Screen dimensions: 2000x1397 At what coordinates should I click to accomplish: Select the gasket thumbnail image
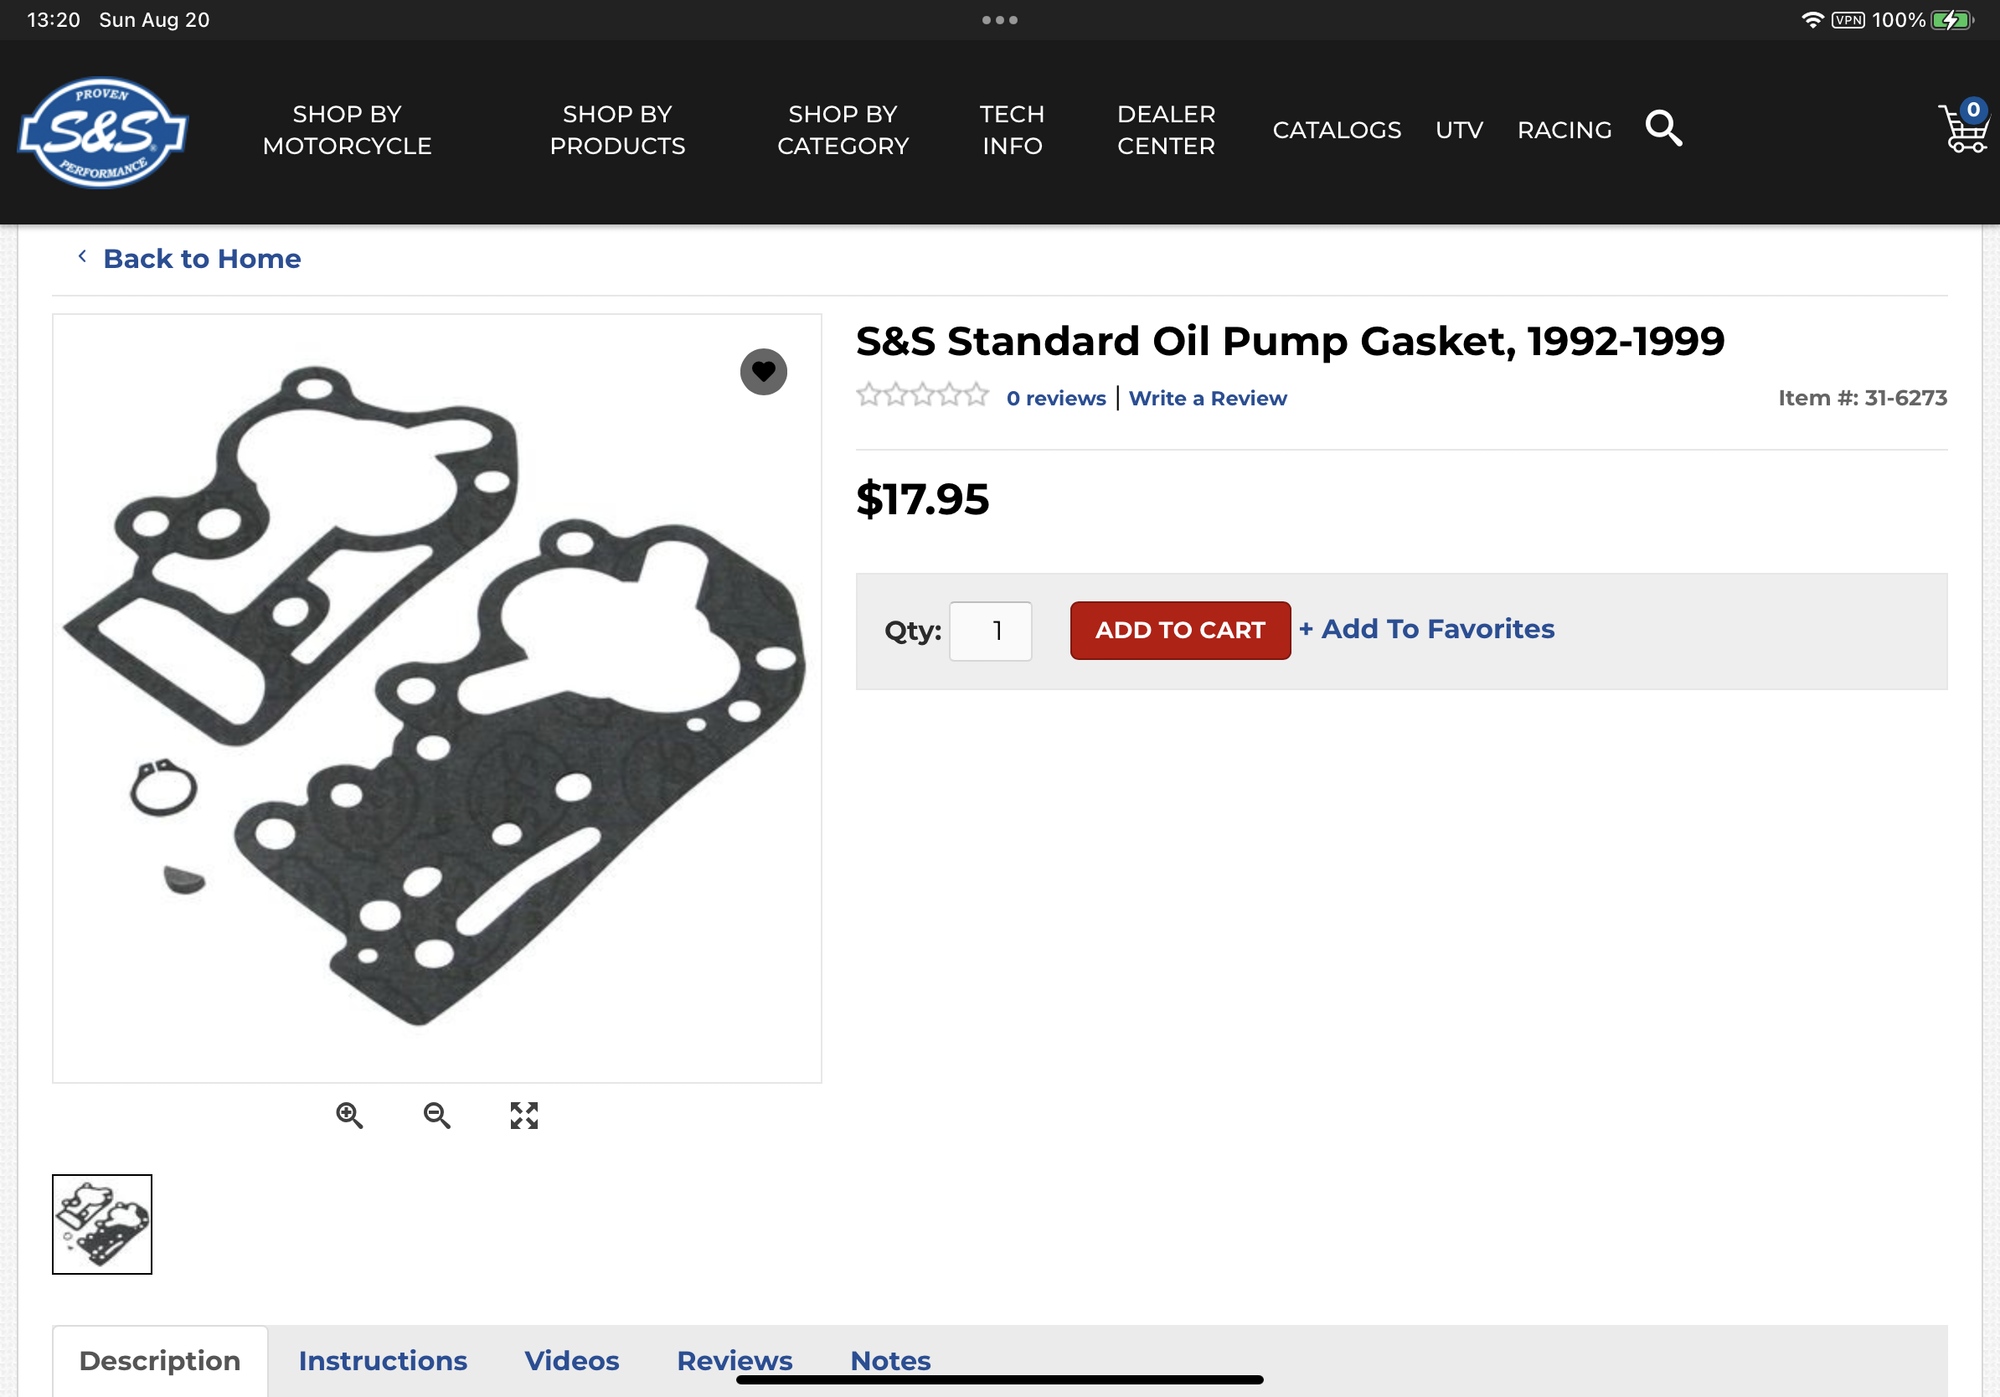(x=102, y=1224)
